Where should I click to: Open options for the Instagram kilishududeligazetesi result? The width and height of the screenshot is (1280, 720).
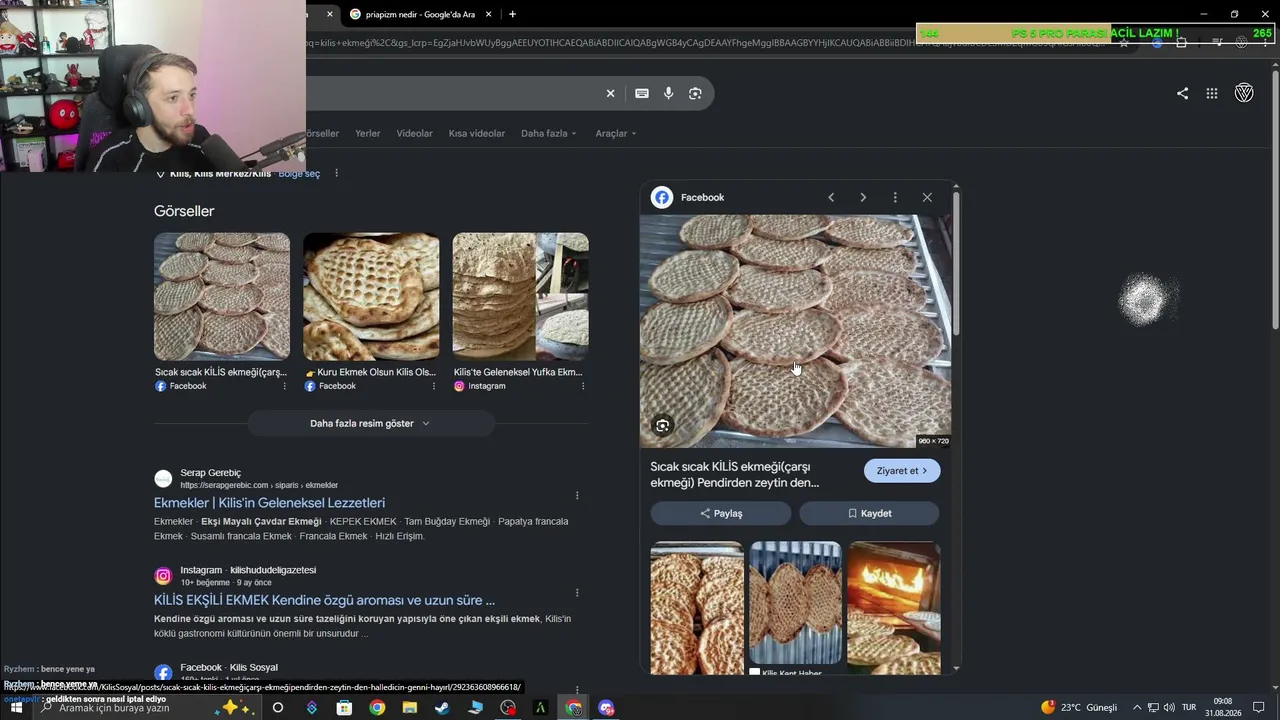click(x=577, y=592)
